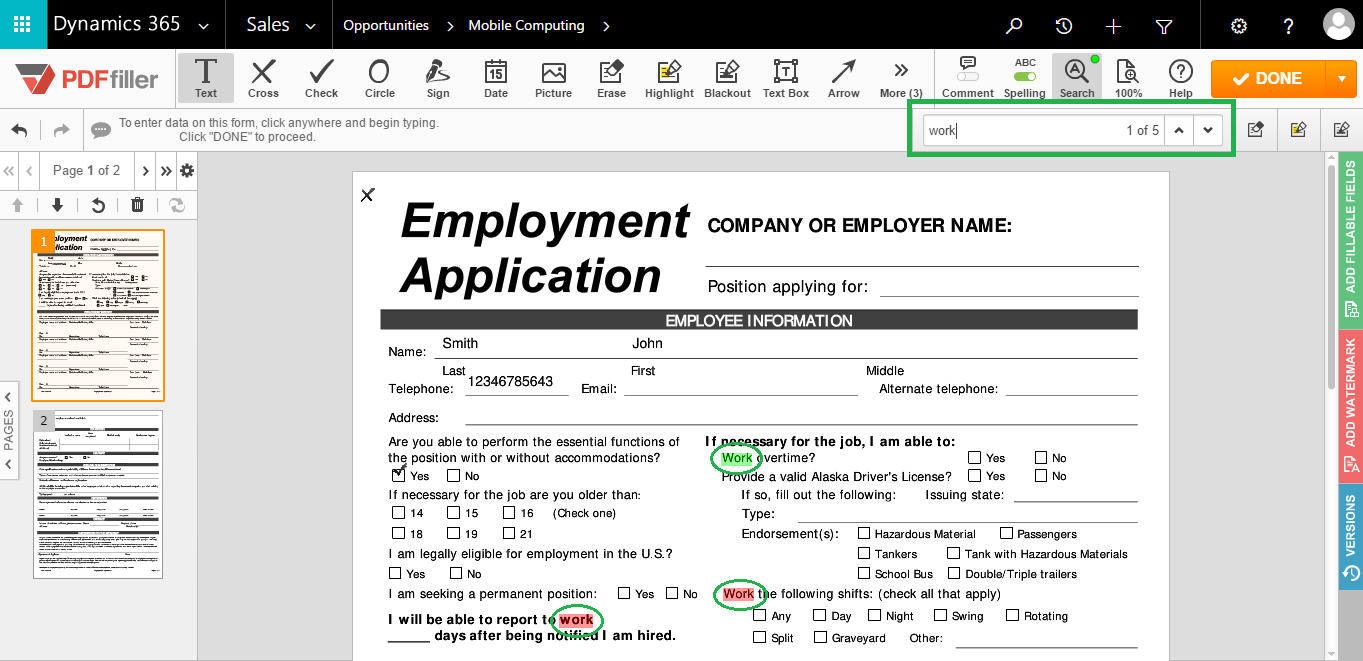
Task: Toggle the Spelling check switch
Action: pos(1025,76)
